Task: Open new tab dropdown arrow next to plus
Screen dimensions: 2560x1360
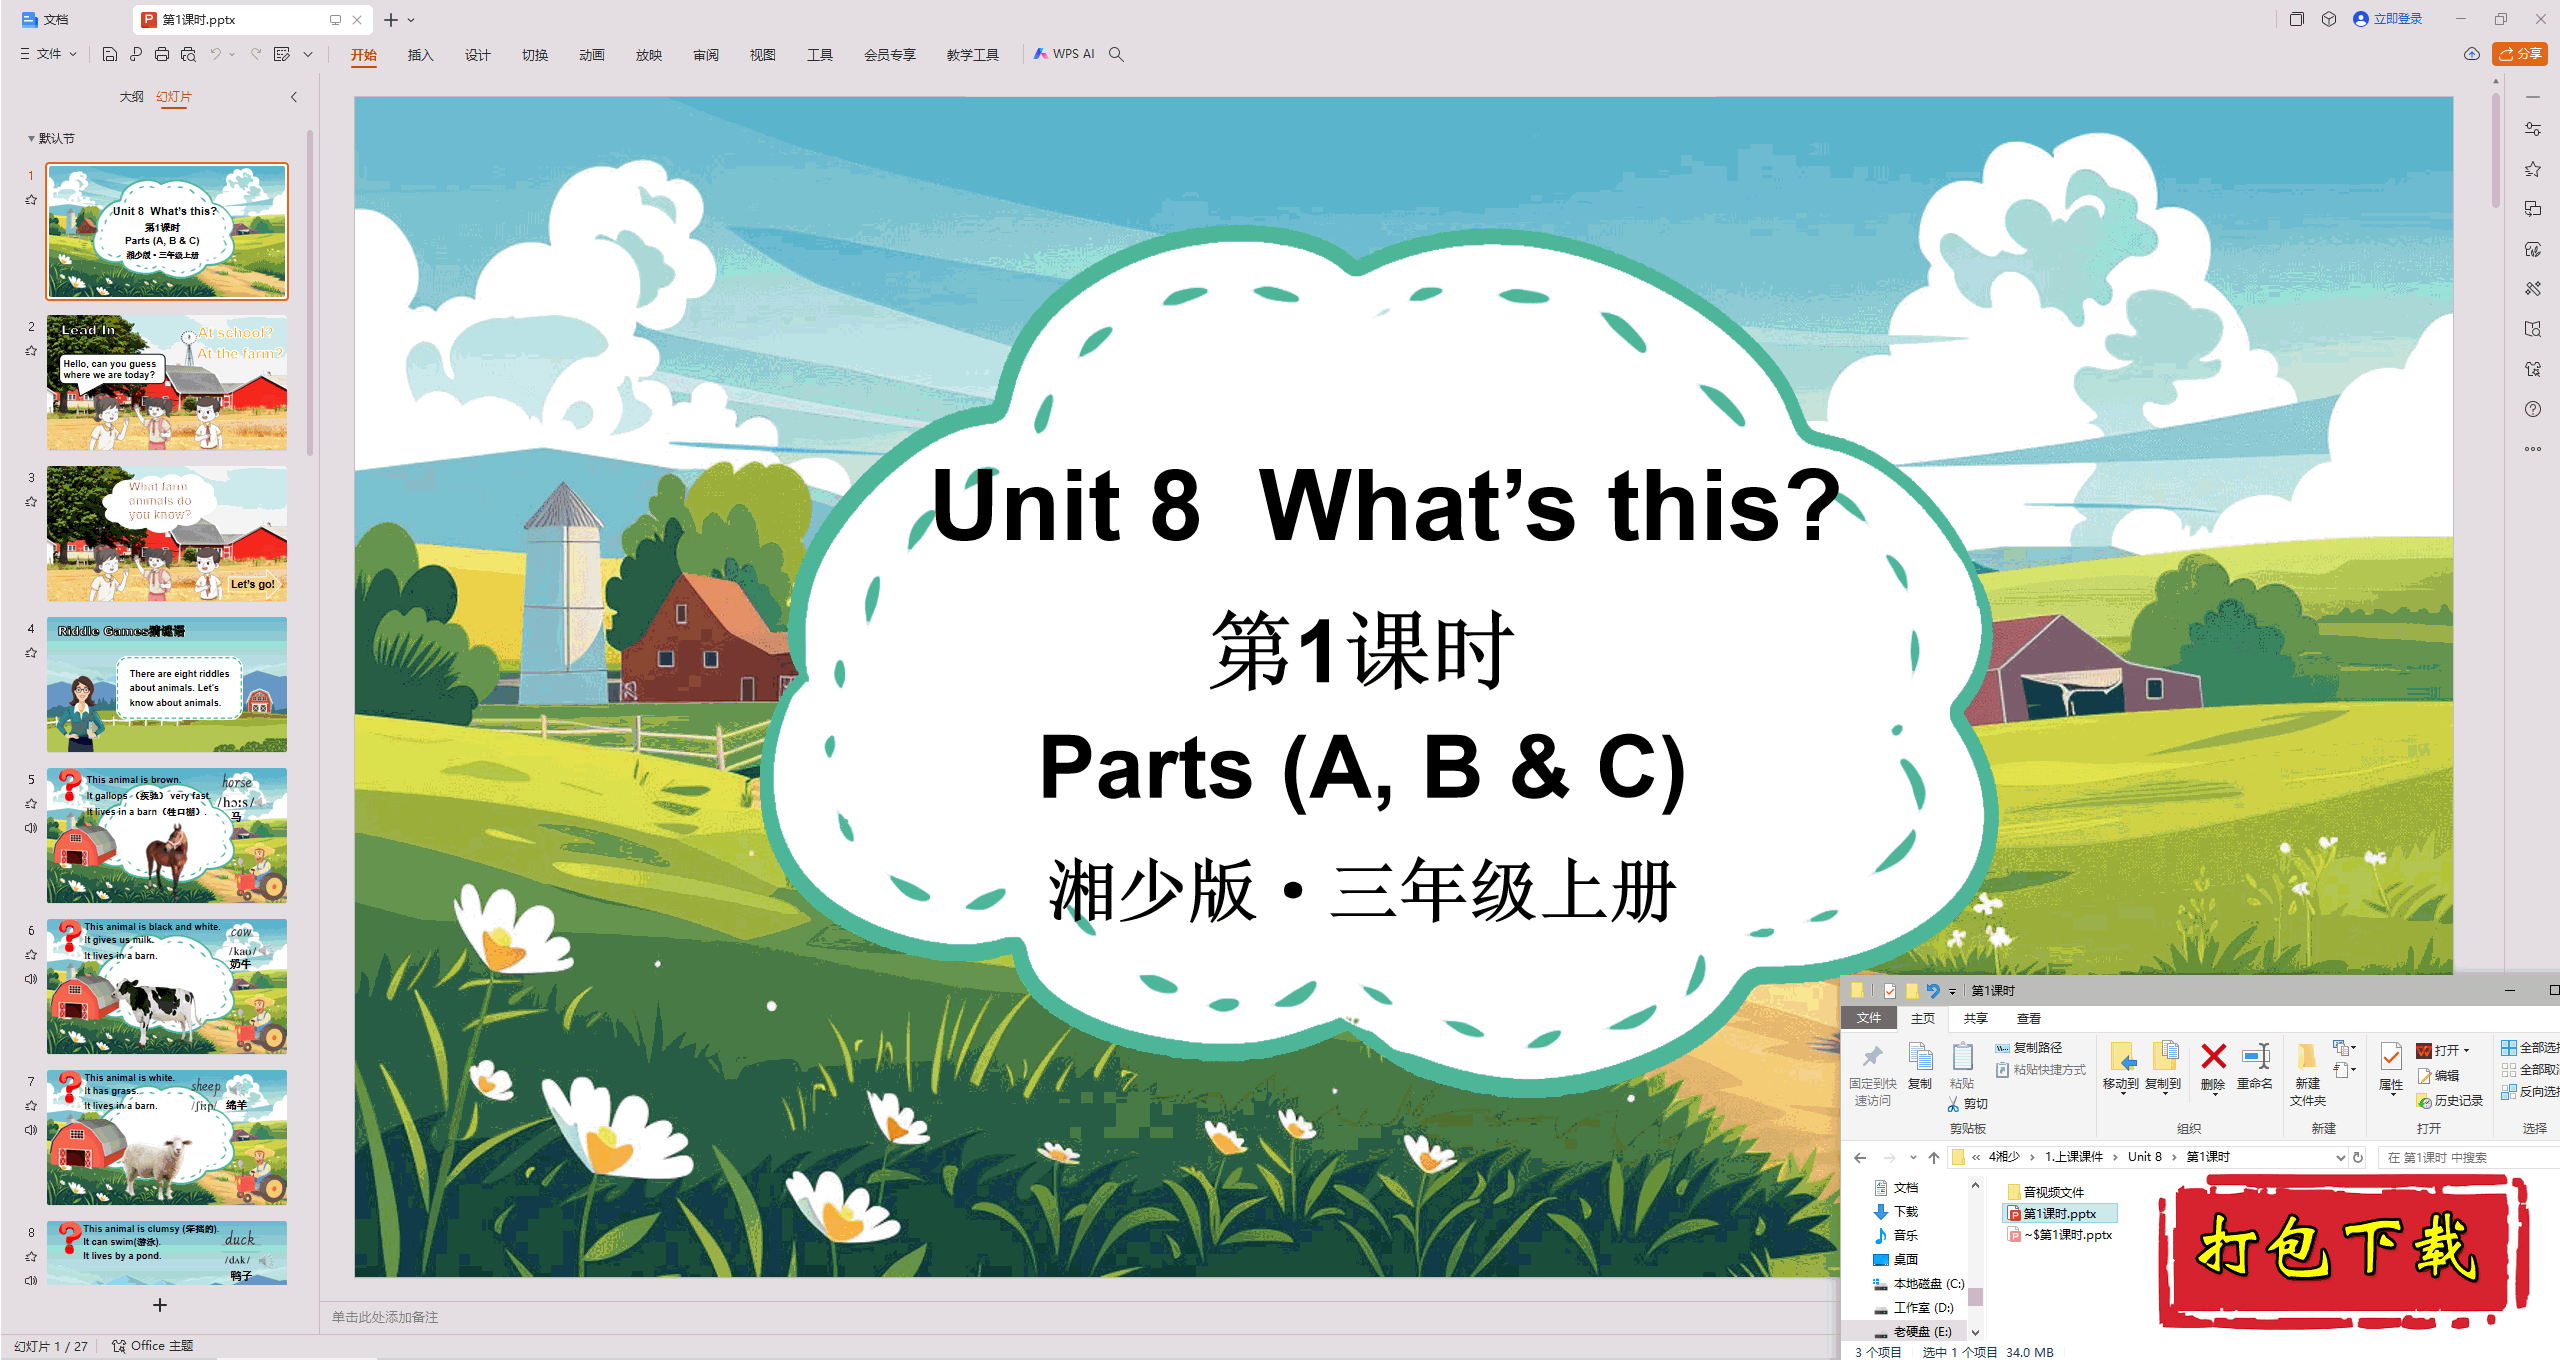Action: tap(411, 20)
